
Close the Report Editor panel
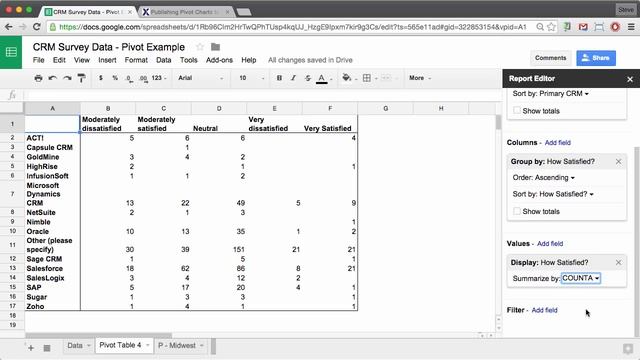coord(630,79)
